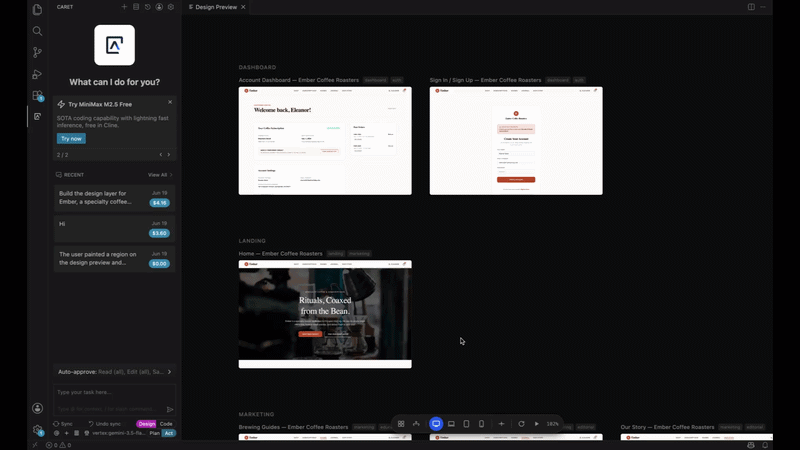
Task: Open MCP servers icon in Caret header
Action: point(136,7)
